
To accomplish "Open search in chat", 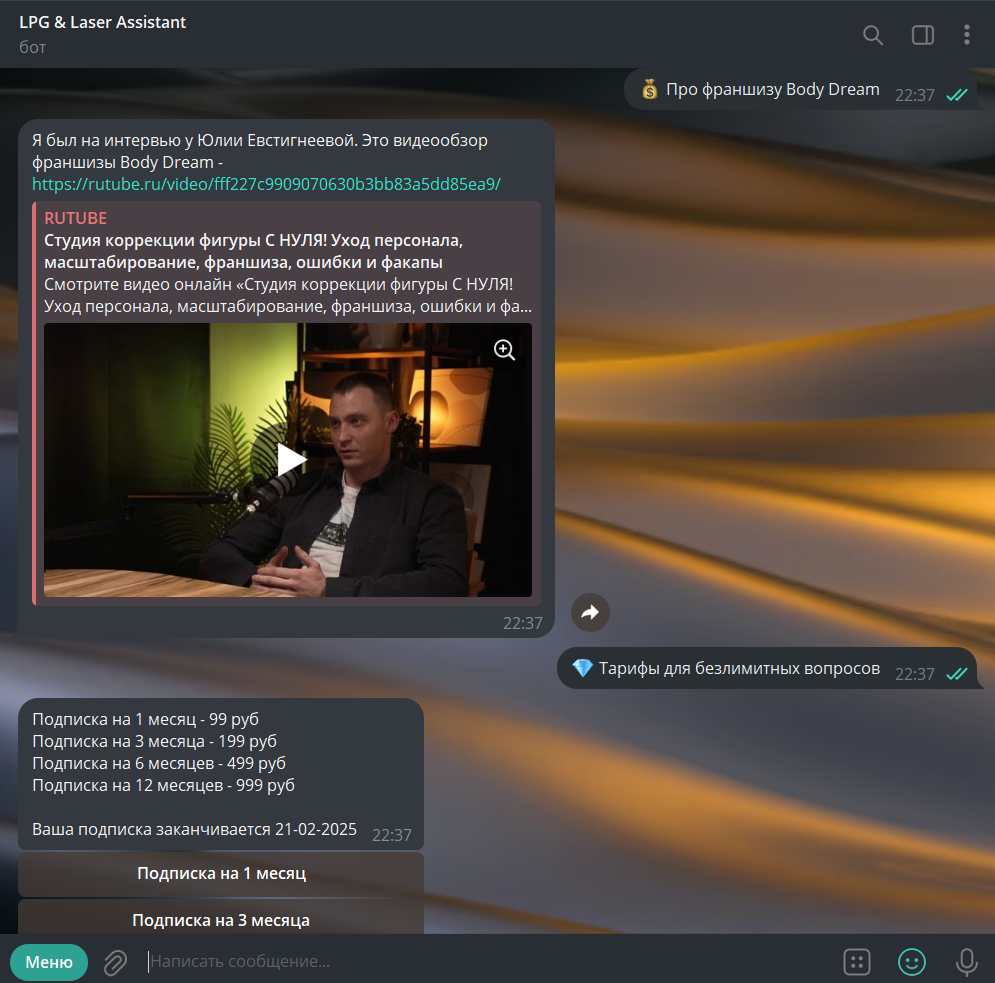I will point(873,35).
